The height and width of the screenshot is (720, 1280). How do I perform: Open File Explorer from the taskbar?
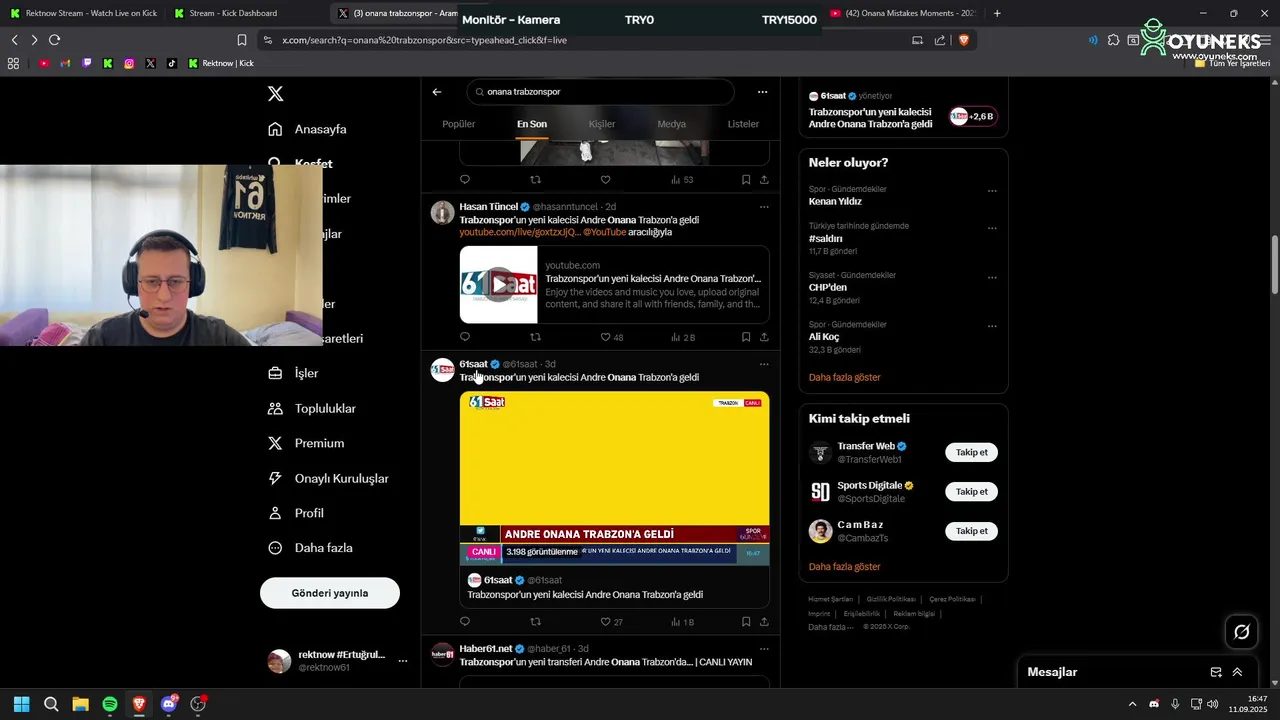click(80, 704)
